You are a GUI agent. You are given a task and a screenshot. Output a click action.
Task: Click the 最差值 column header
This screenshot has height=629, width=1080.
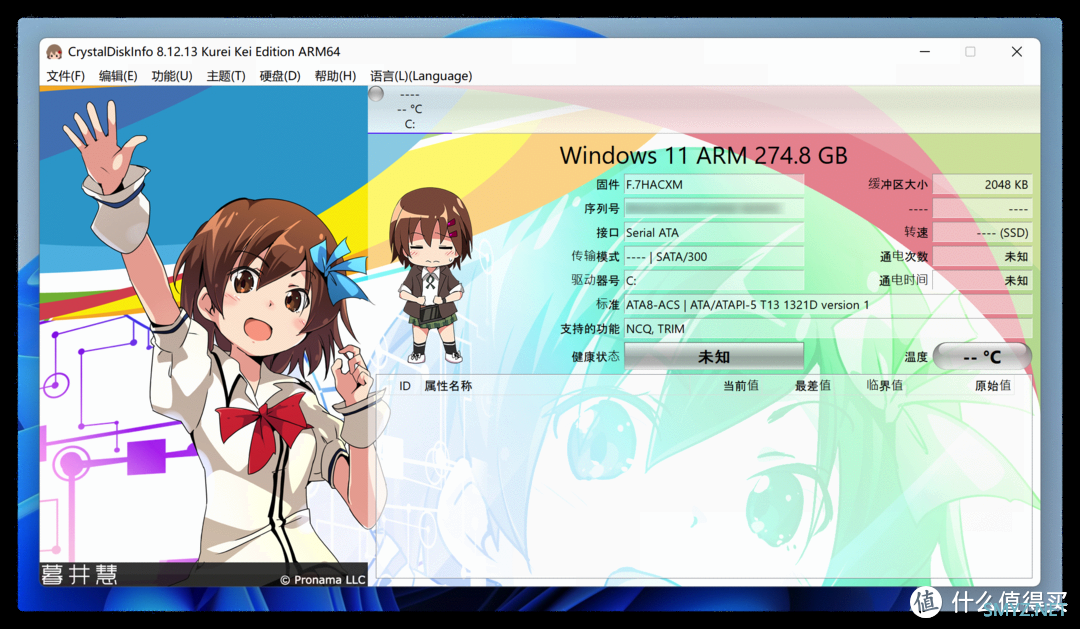point(812,386)
